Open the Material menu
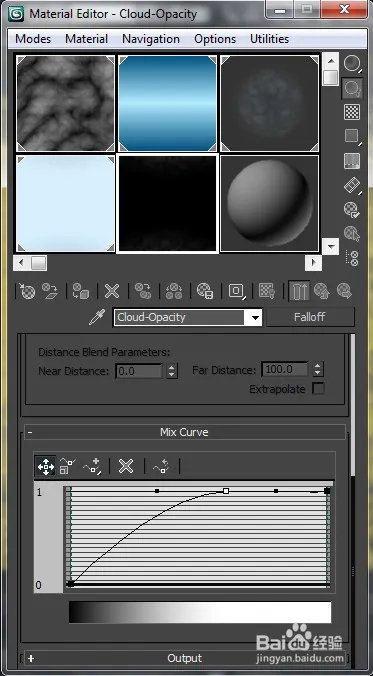This screenshot has height=676, width=373. [x=87, y=39]
